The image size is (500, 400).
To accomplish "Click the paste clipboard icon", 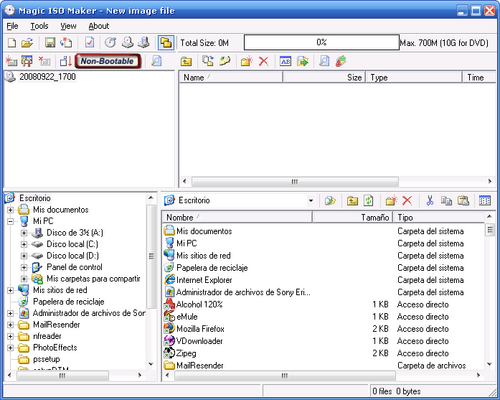I will coord(463,201).
